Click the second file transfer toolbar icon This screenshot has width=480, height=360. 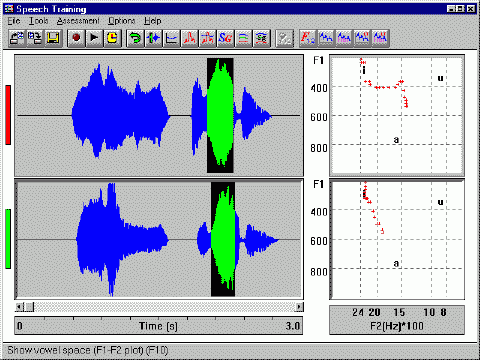pos(35,38)
